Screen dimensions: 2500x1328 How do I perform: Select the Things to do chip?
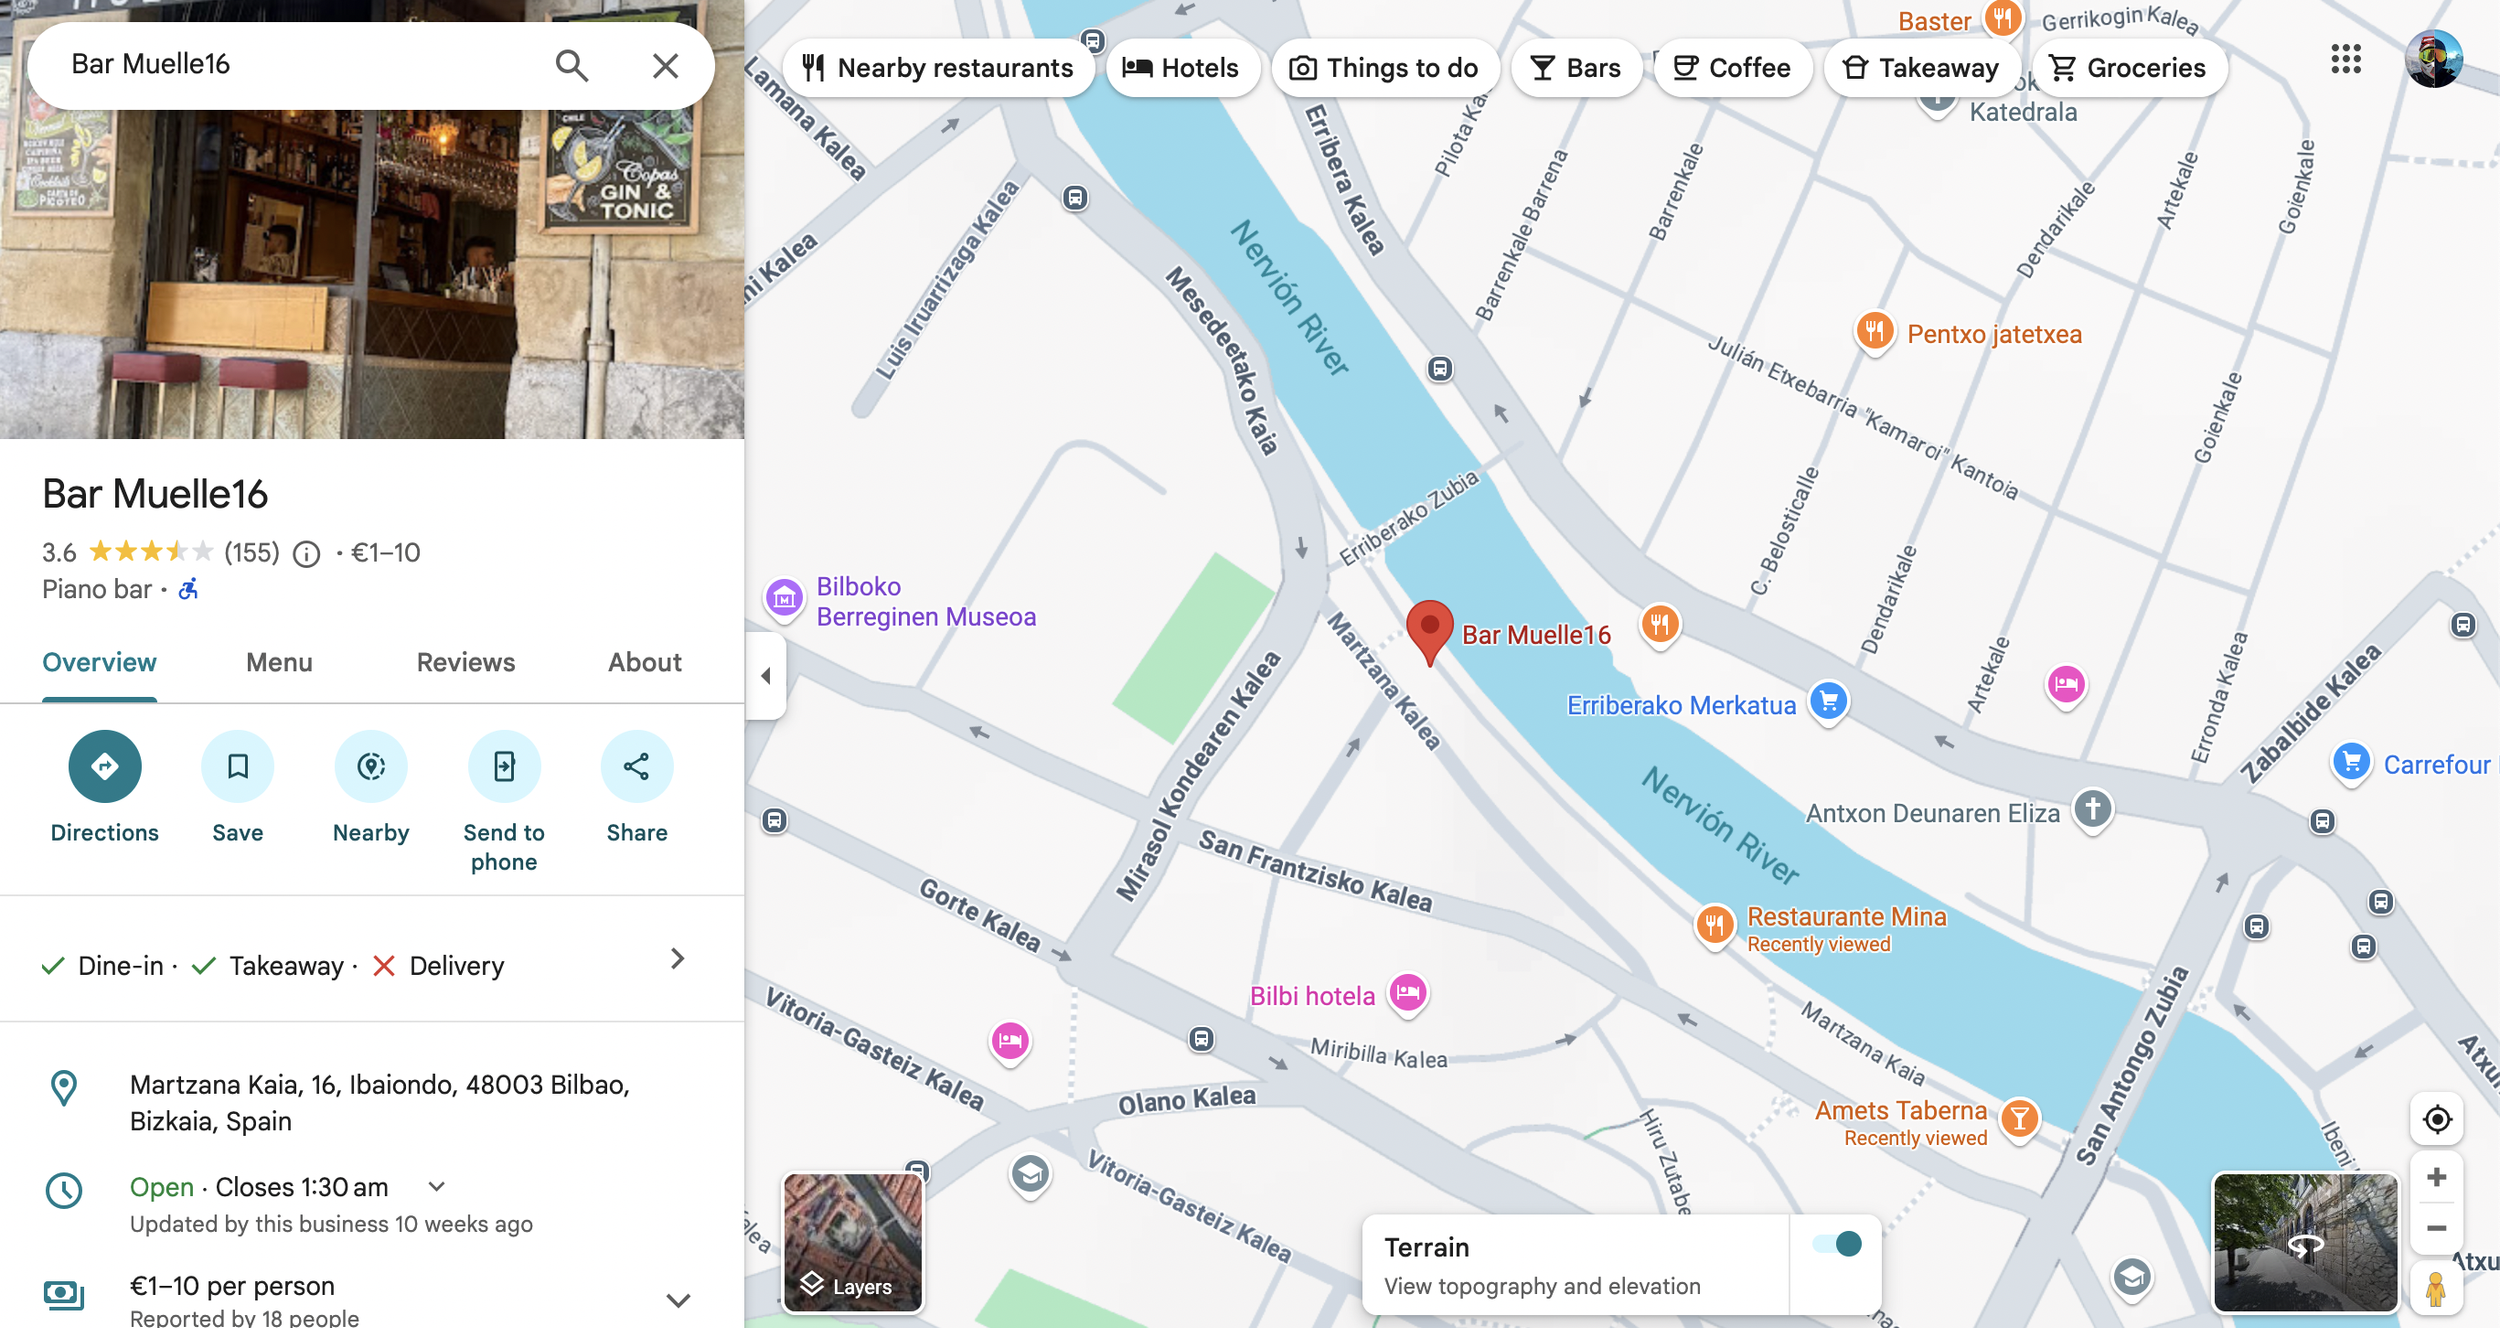[1385, 68]
